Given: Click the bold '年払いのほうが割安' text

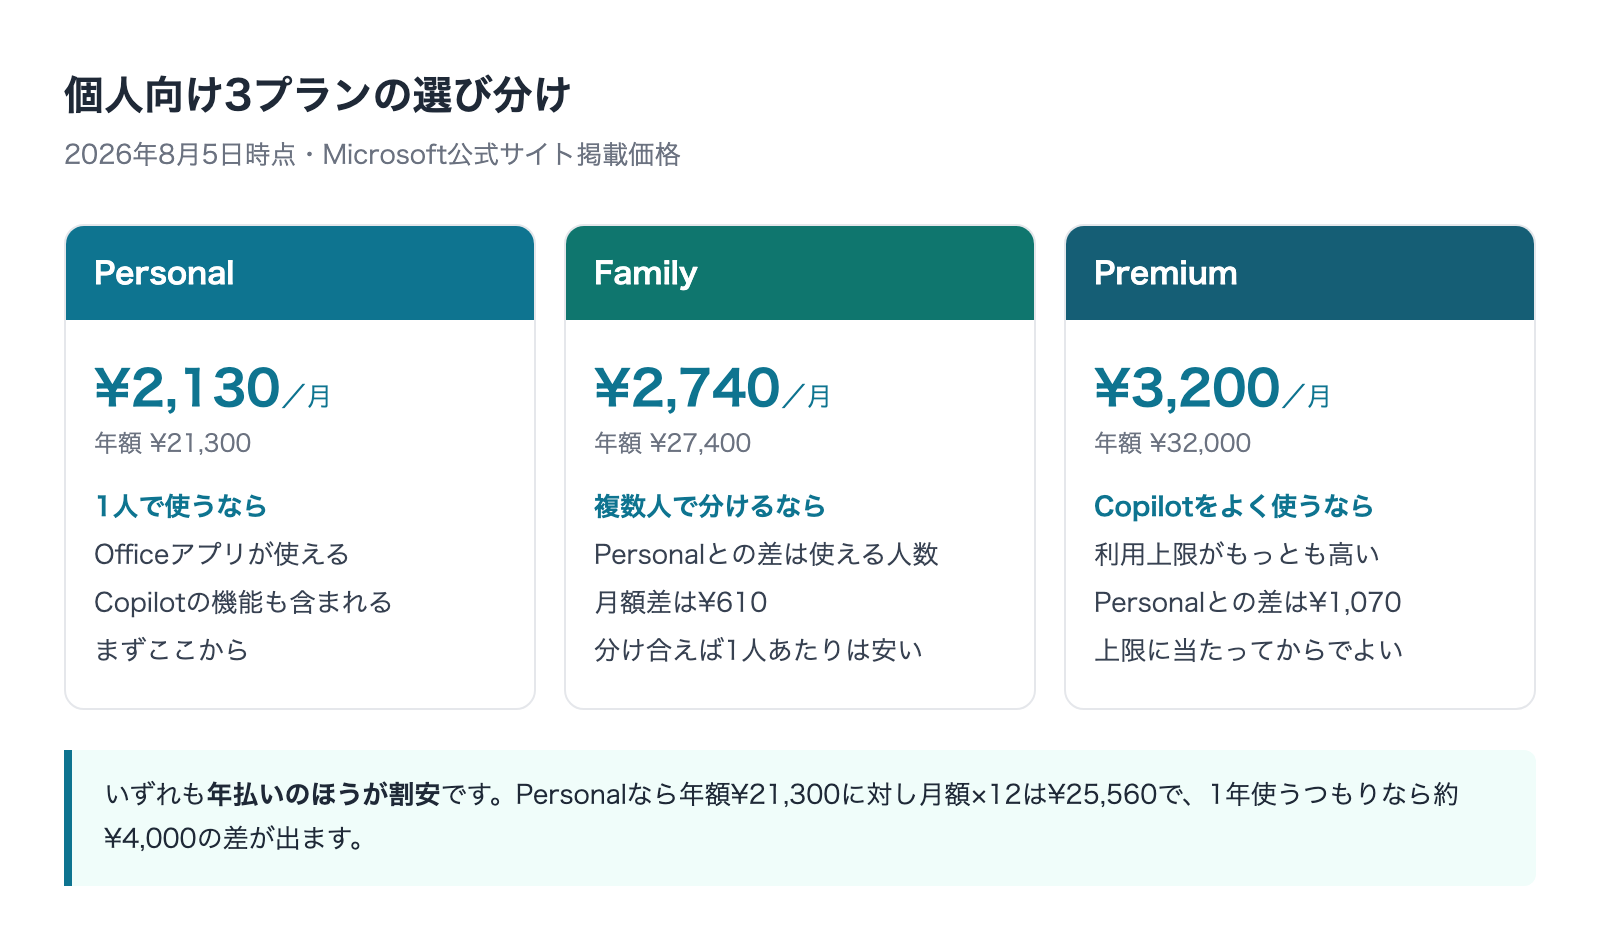Looking at the screenshot, I should pyautogui.click(x=324, y=795).
